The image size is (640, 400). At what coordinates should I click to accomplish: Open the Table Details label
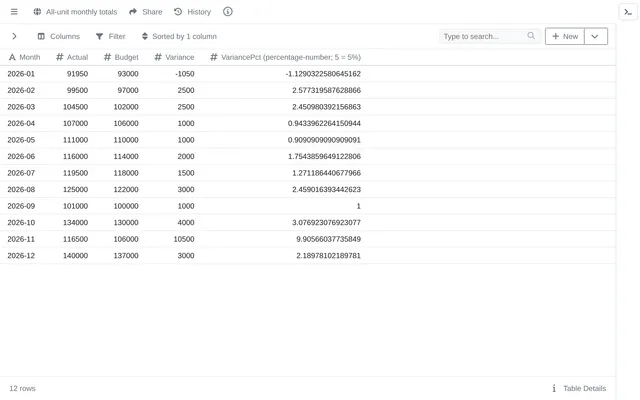coord(584,388)
